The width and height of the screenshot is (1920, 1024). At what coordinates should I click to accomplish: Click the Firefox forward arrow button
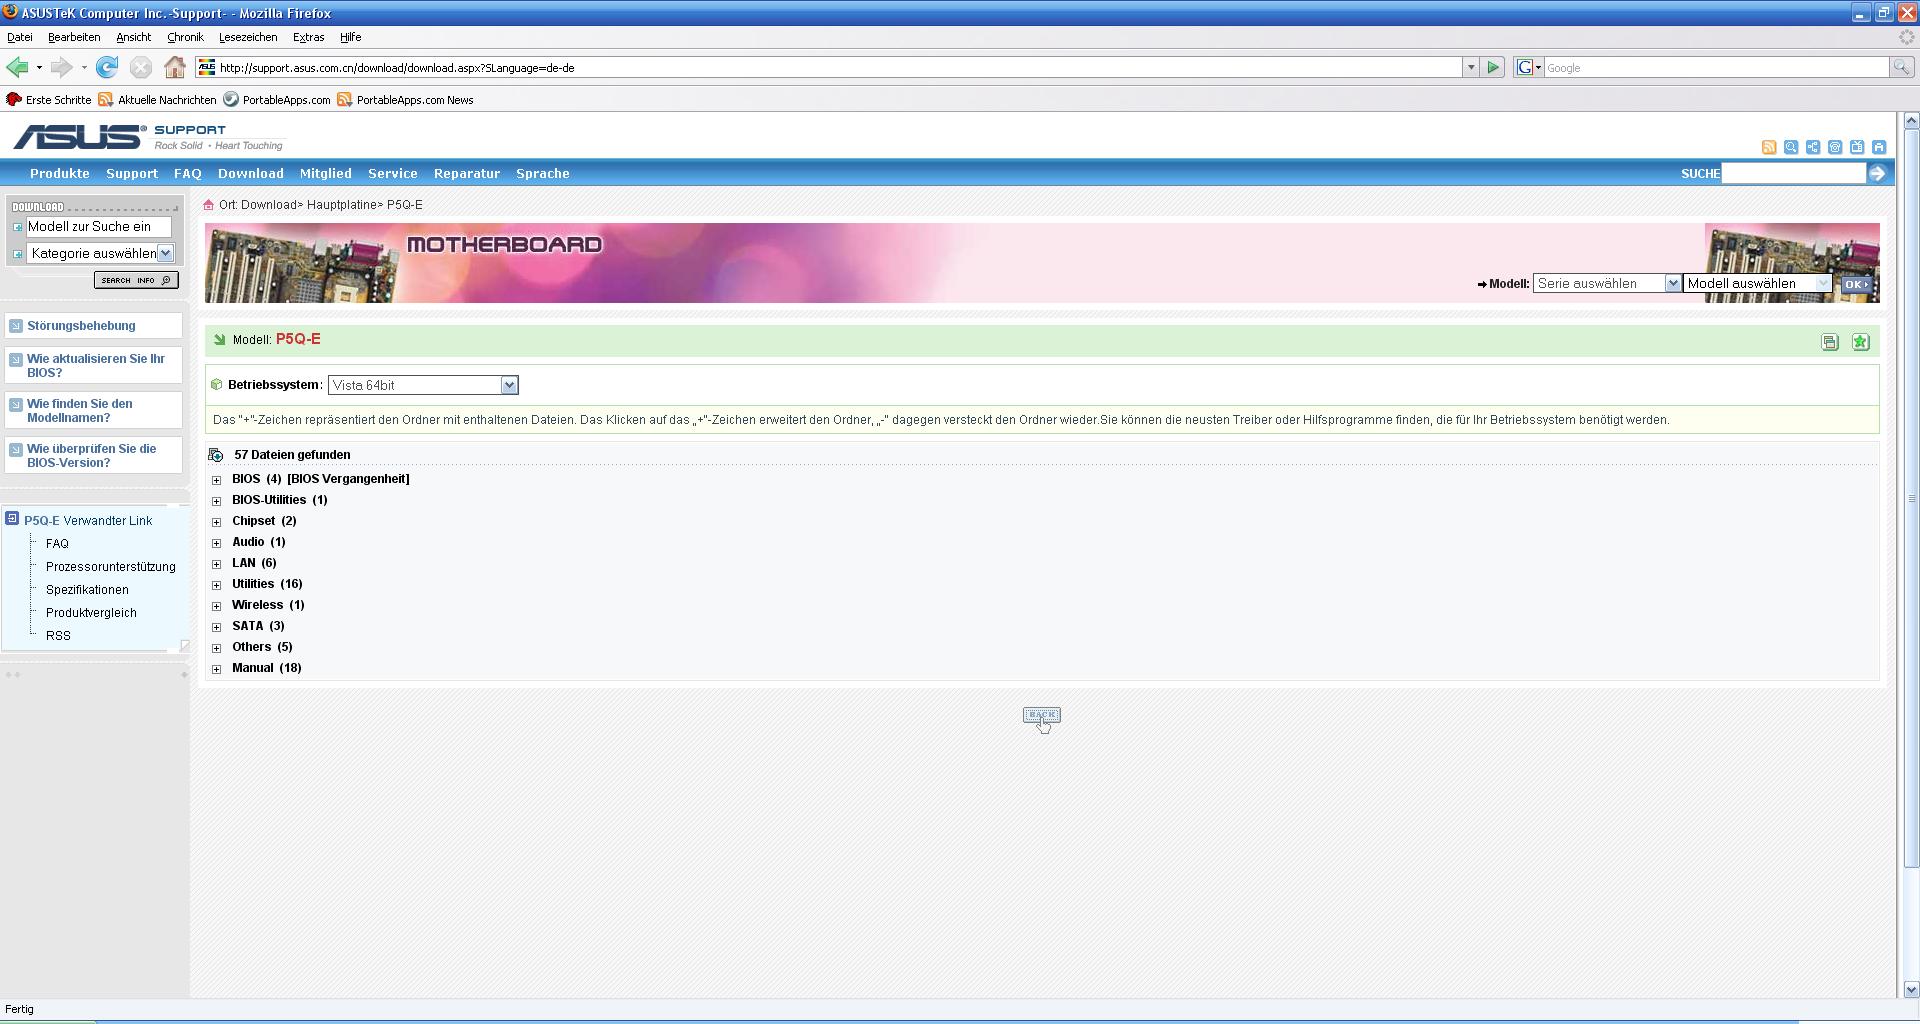61,67
